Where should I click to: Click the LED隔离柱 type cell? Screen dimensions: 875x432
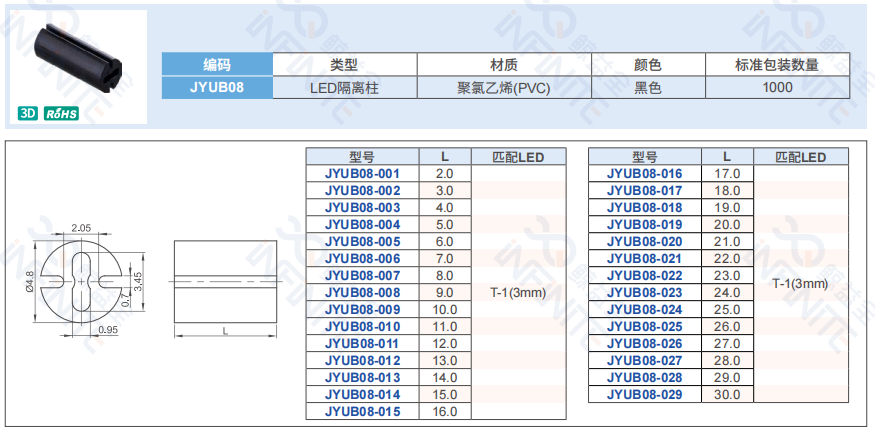344,87
